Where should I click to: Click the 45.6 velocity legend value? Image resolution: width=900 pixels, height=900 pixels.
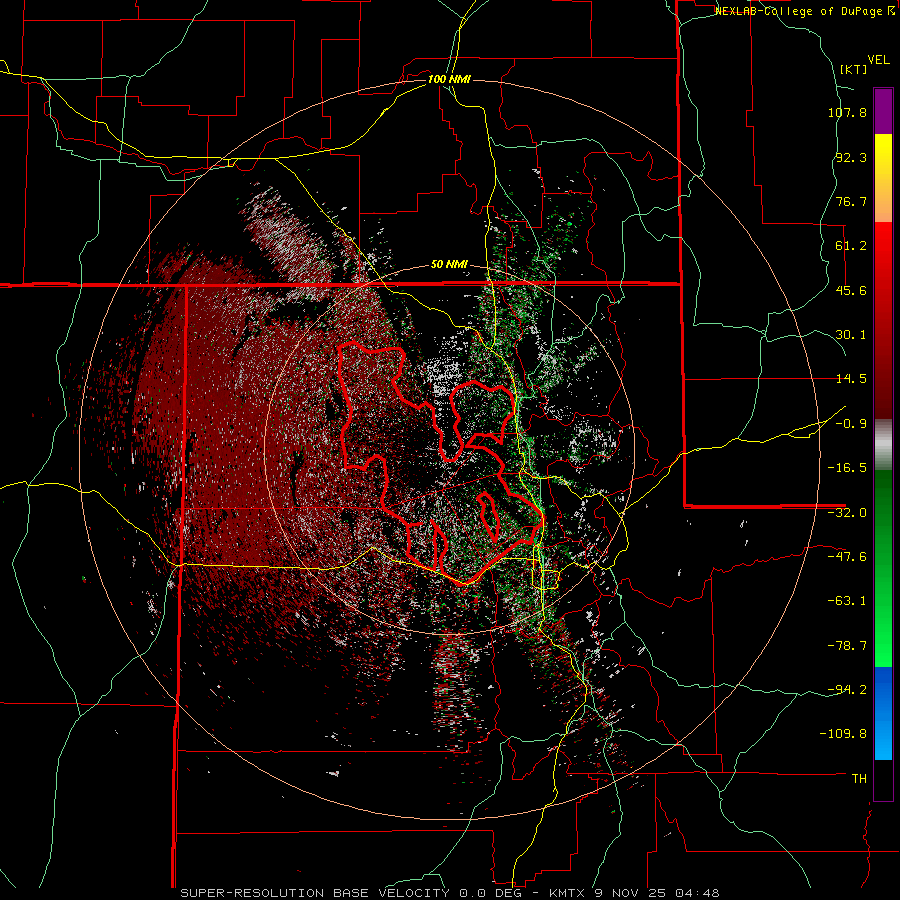[x=851, y=290]
